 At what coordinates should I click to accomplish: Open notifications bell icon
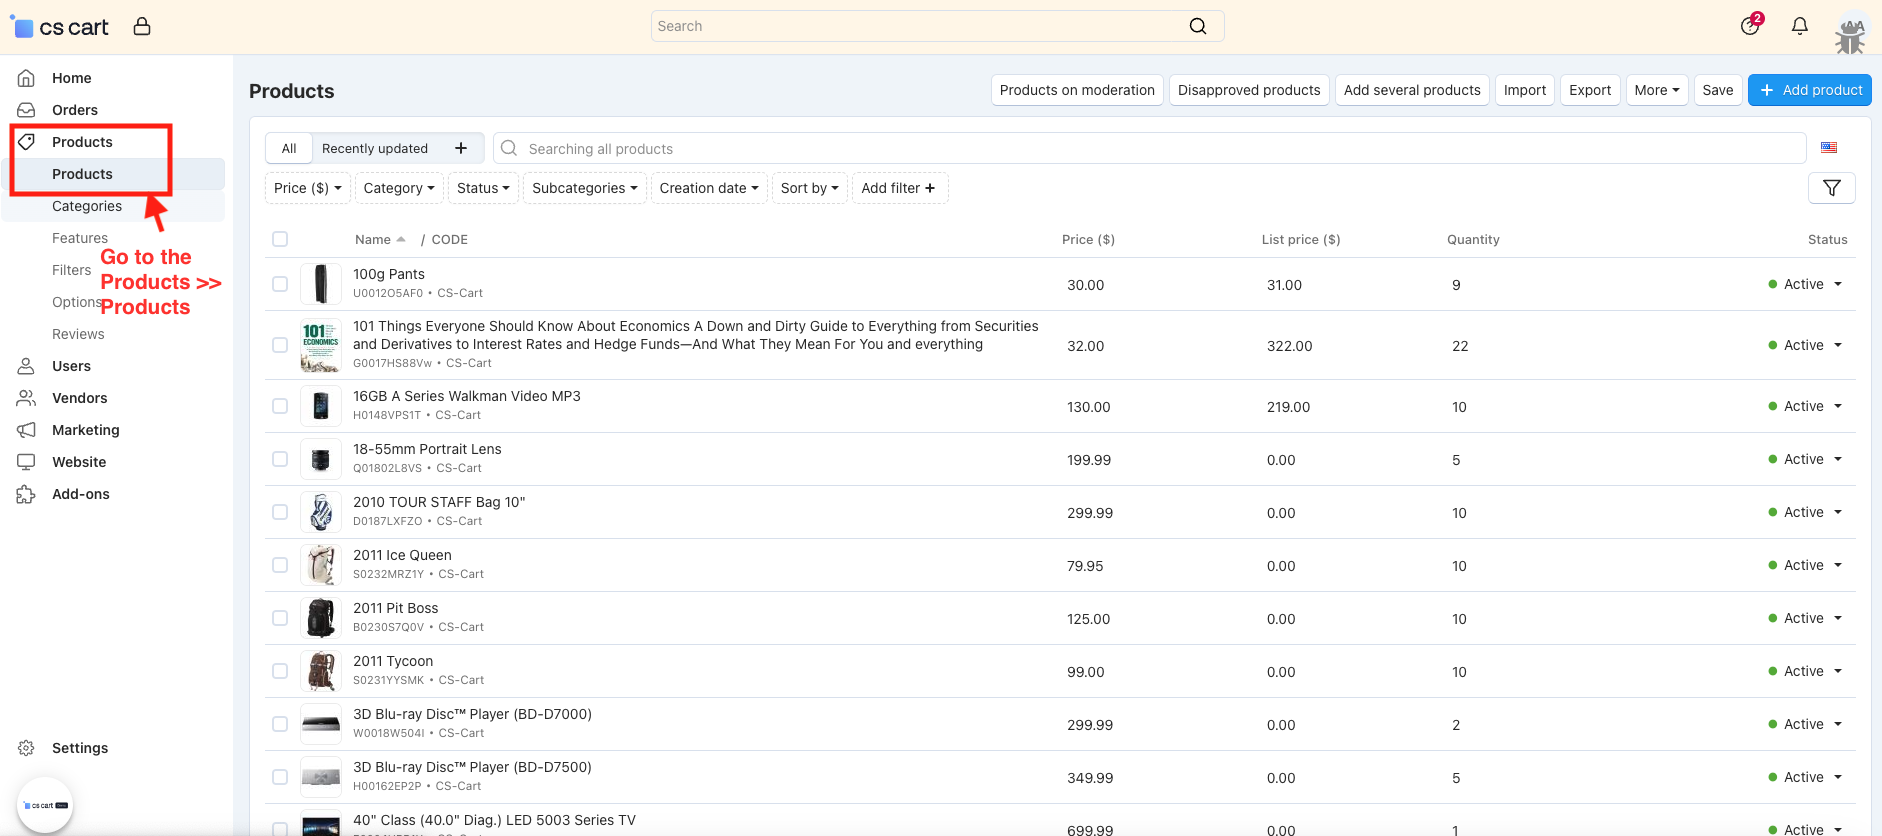click(x=1800, y=26)
